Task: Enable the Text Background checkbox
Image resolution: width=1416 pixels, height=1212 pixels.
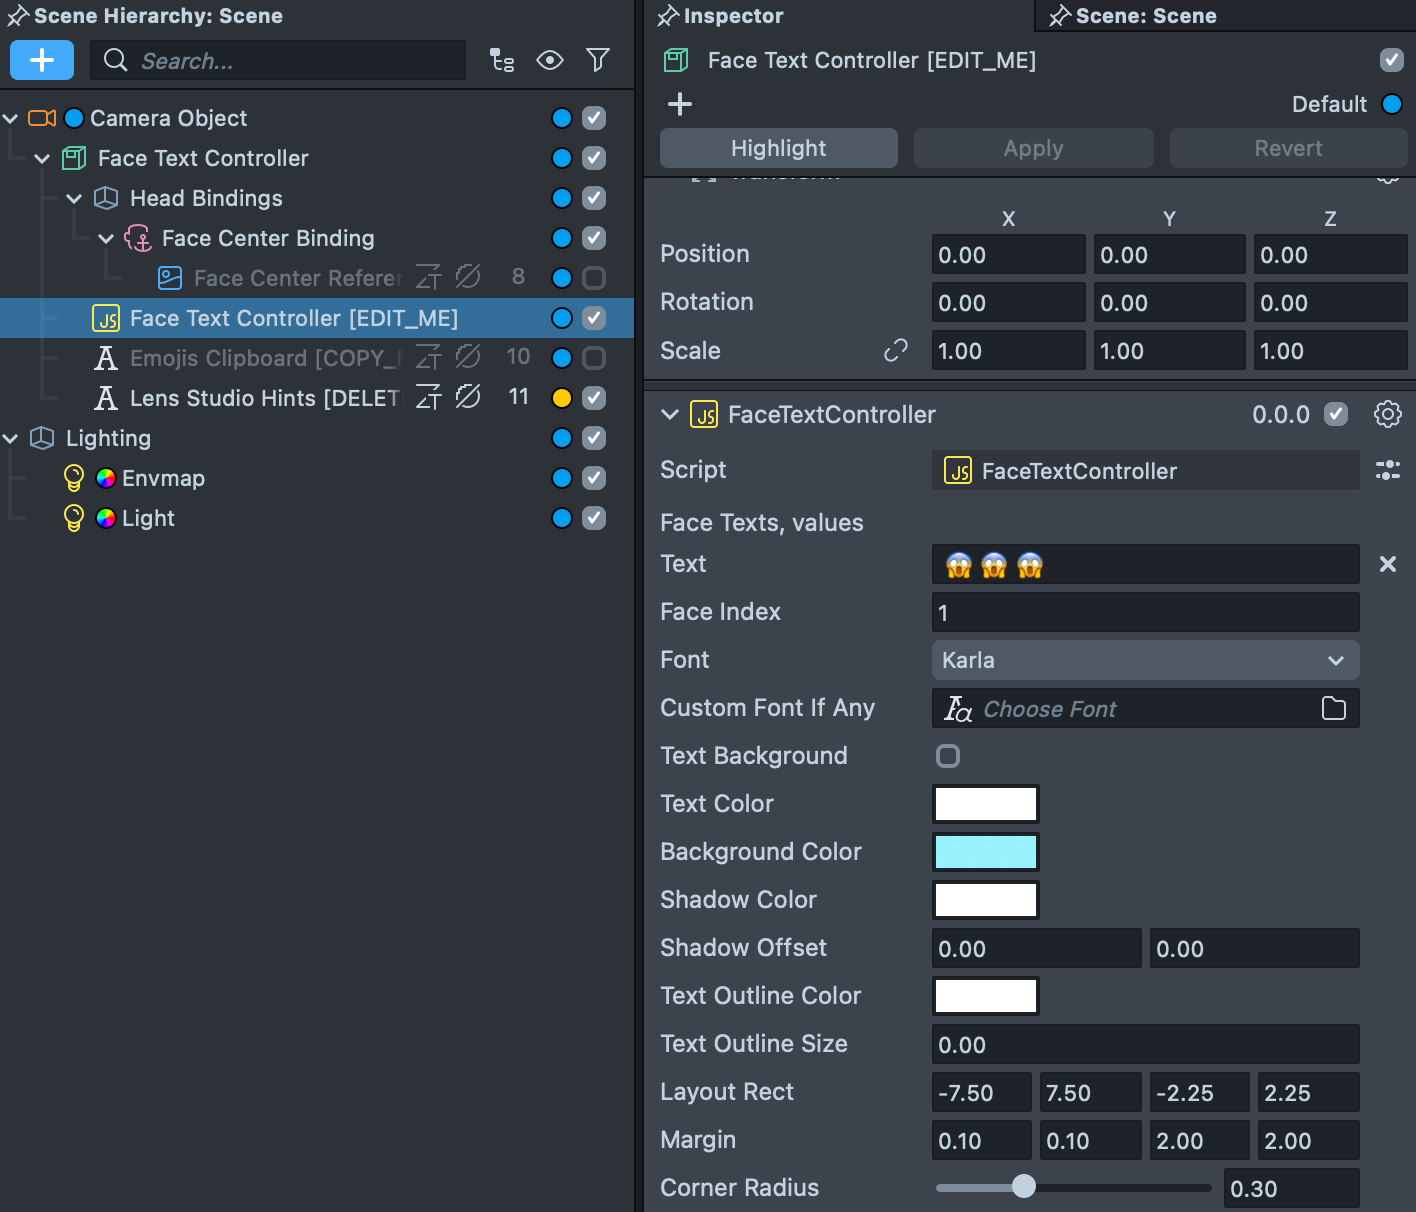Action: 947,756
